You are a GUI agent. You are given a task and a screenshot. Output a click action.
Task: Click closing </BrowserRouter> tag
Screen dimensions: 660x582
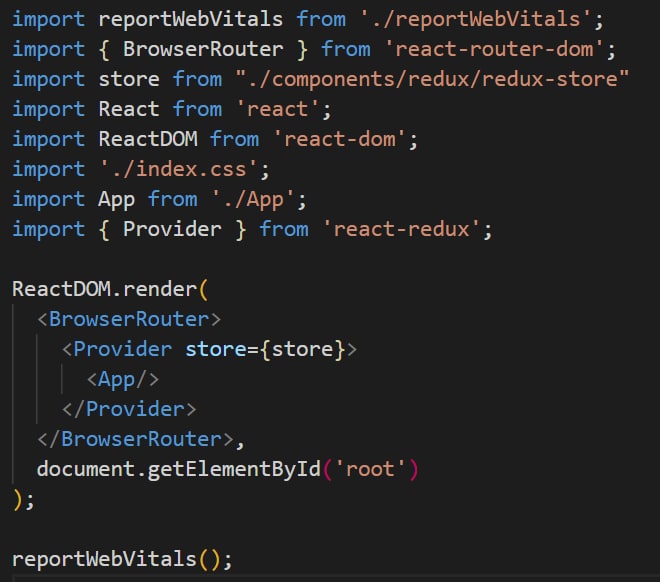(x=136, y=439)
